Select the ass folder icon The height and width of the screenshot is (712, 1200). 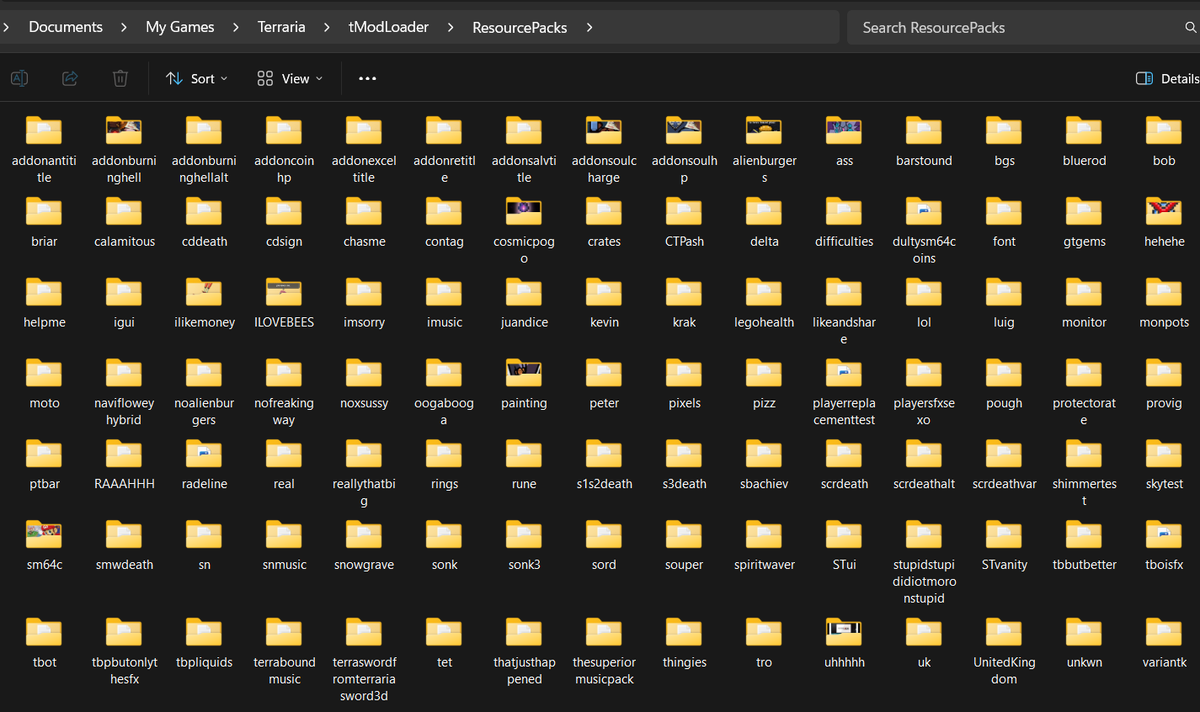[x=844, y=130]
